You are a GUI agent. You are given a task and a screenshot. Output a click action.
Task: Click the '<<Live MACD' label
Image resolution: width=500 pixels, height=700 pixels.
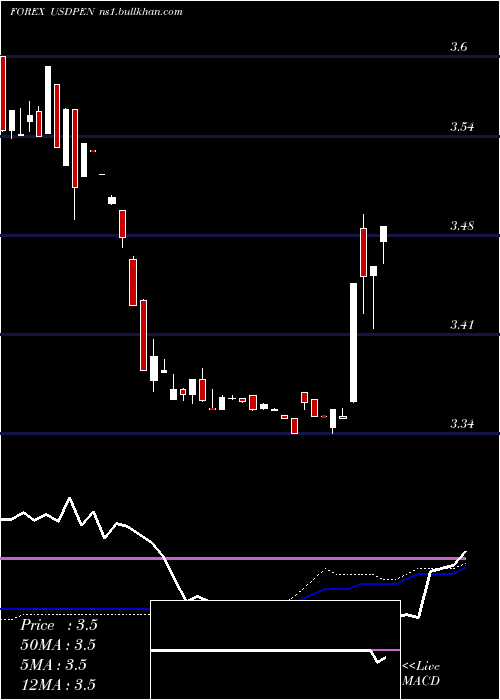(421, 674)
